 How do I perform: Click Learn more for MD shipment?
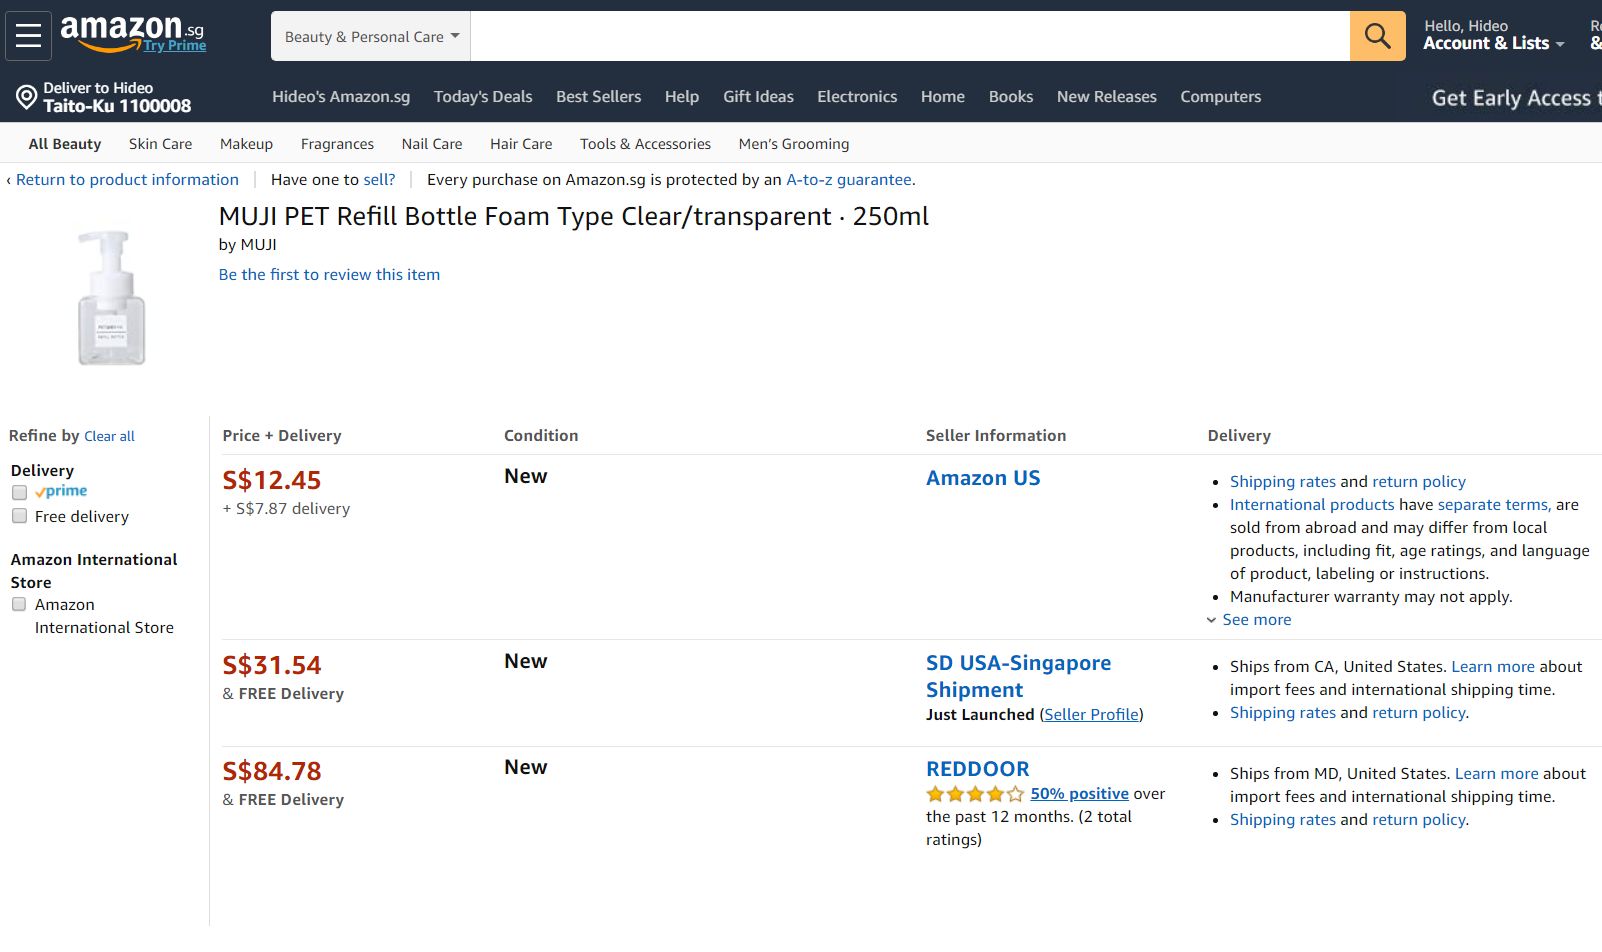[x=1497, y=774]
